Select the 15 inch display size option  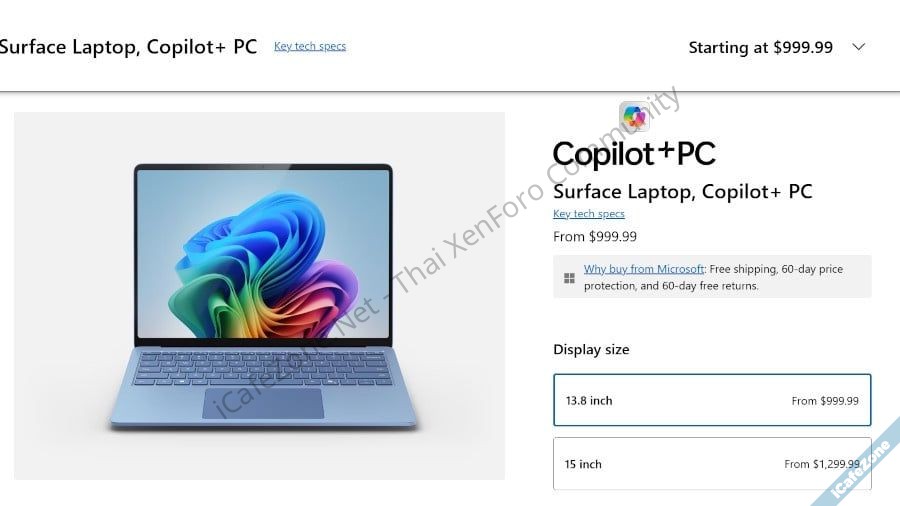click(x=712, y=464)
